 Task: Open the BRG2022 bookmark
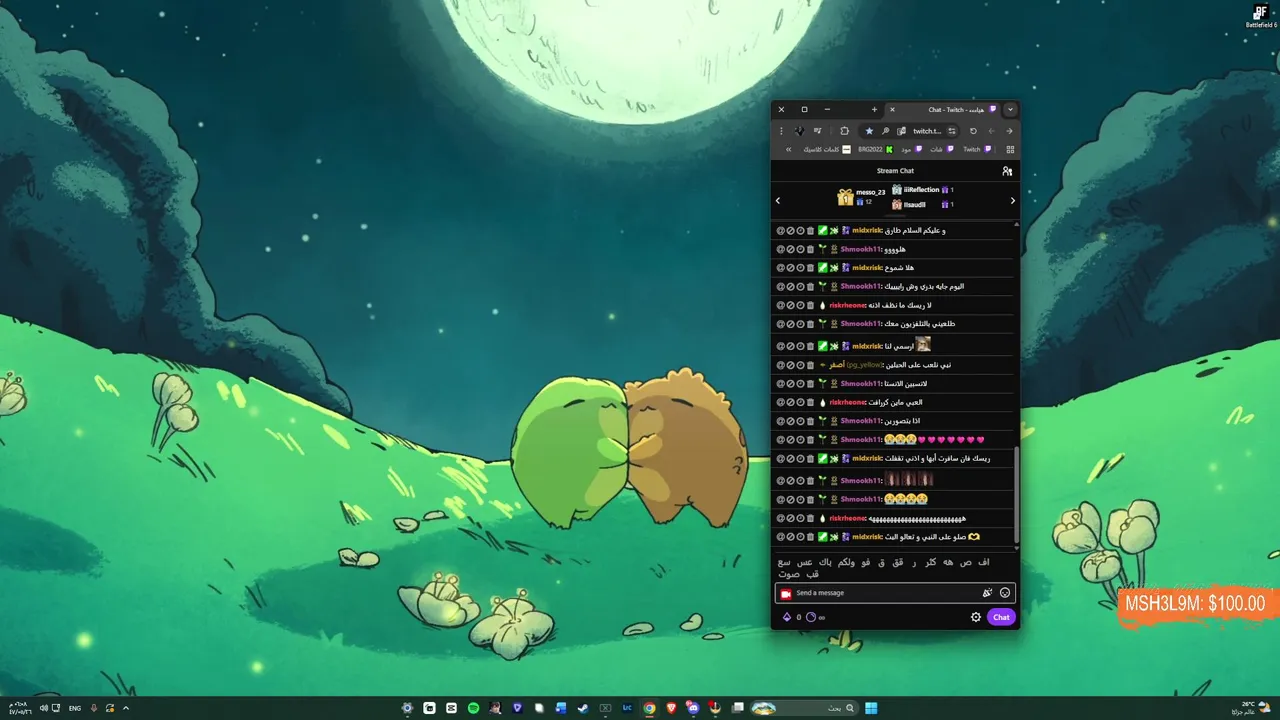875,149
